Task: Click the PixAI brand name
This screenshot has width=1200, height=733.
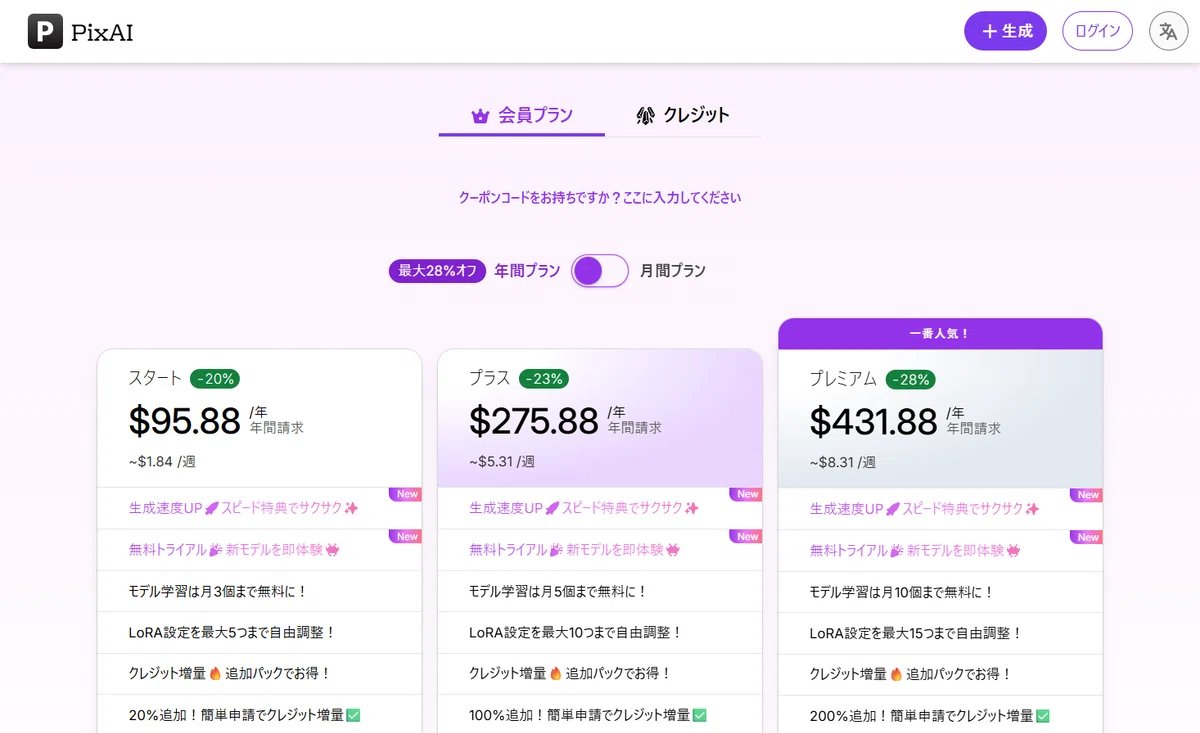Action: pyautogui.click(x=102, y=33)
